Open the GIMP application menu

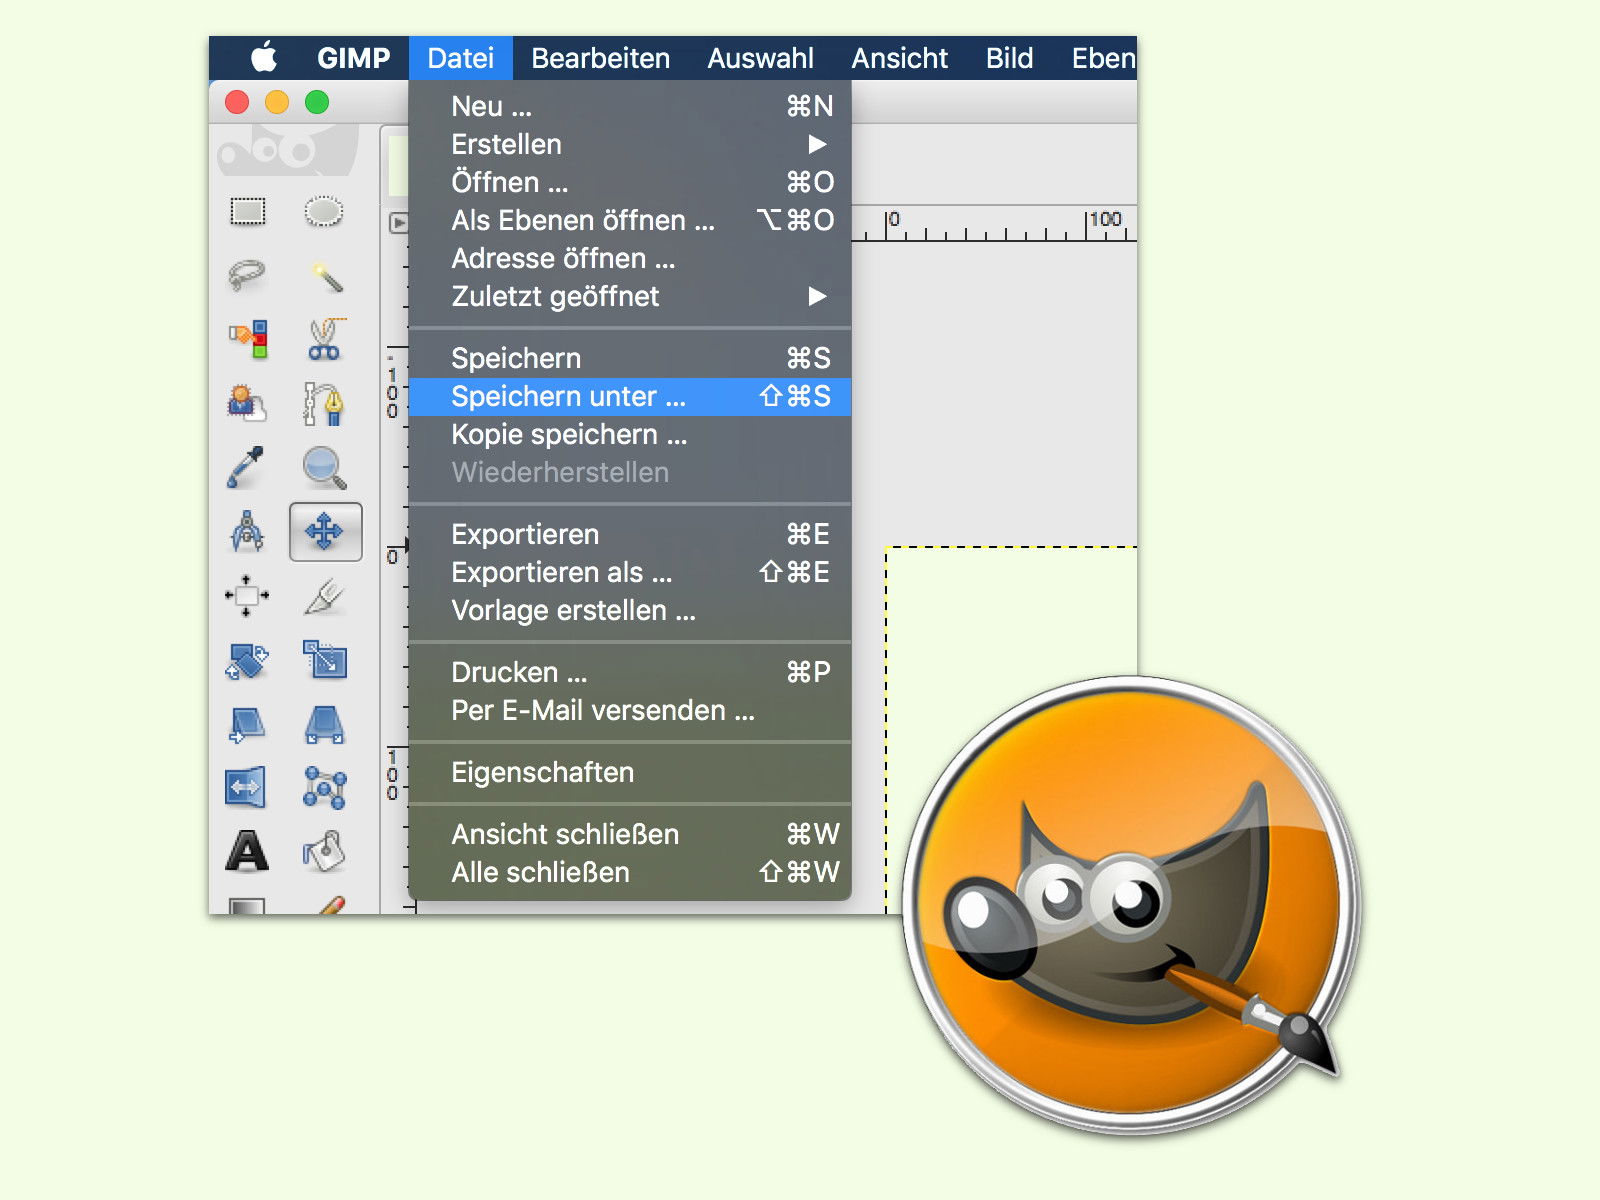click(x=353, y=58)
